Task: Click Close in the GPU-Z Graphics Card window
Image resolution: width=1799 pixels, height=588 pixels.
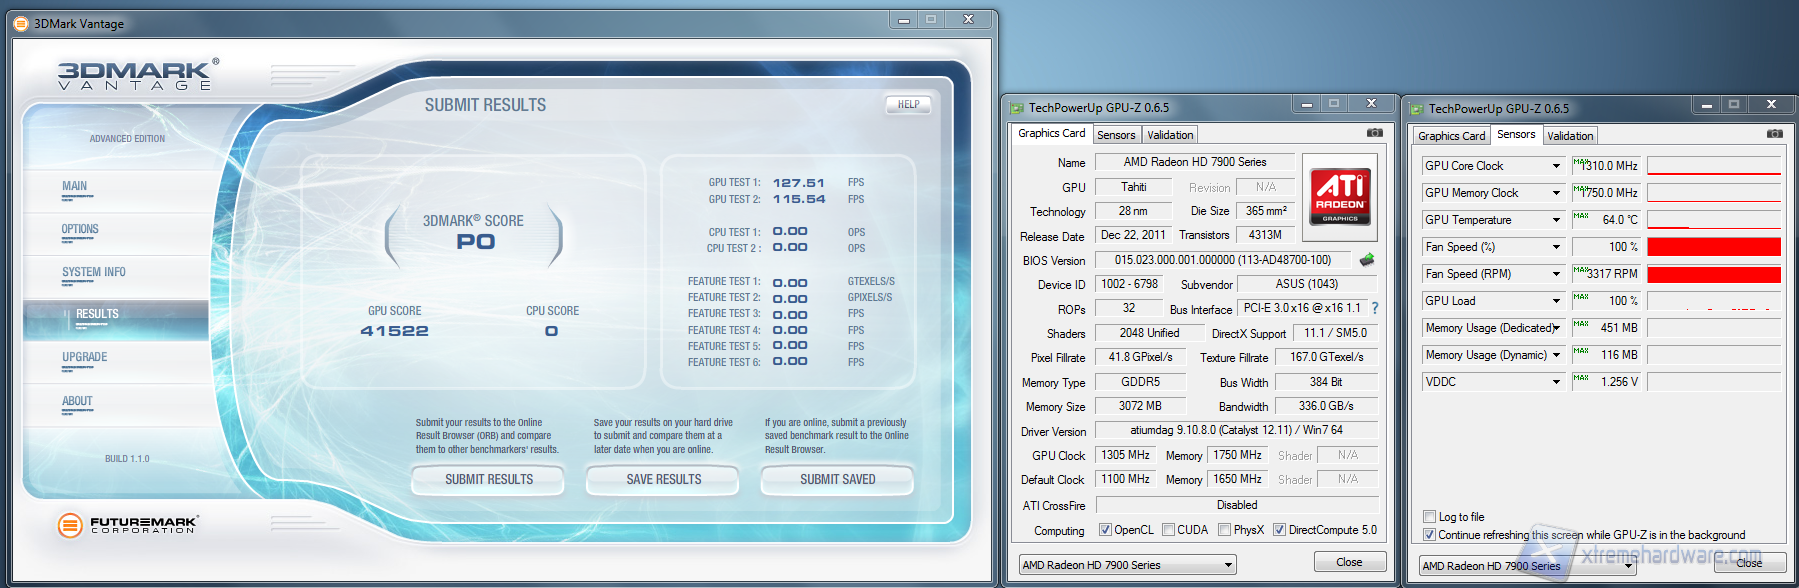Action: (x=1349, y=562)
